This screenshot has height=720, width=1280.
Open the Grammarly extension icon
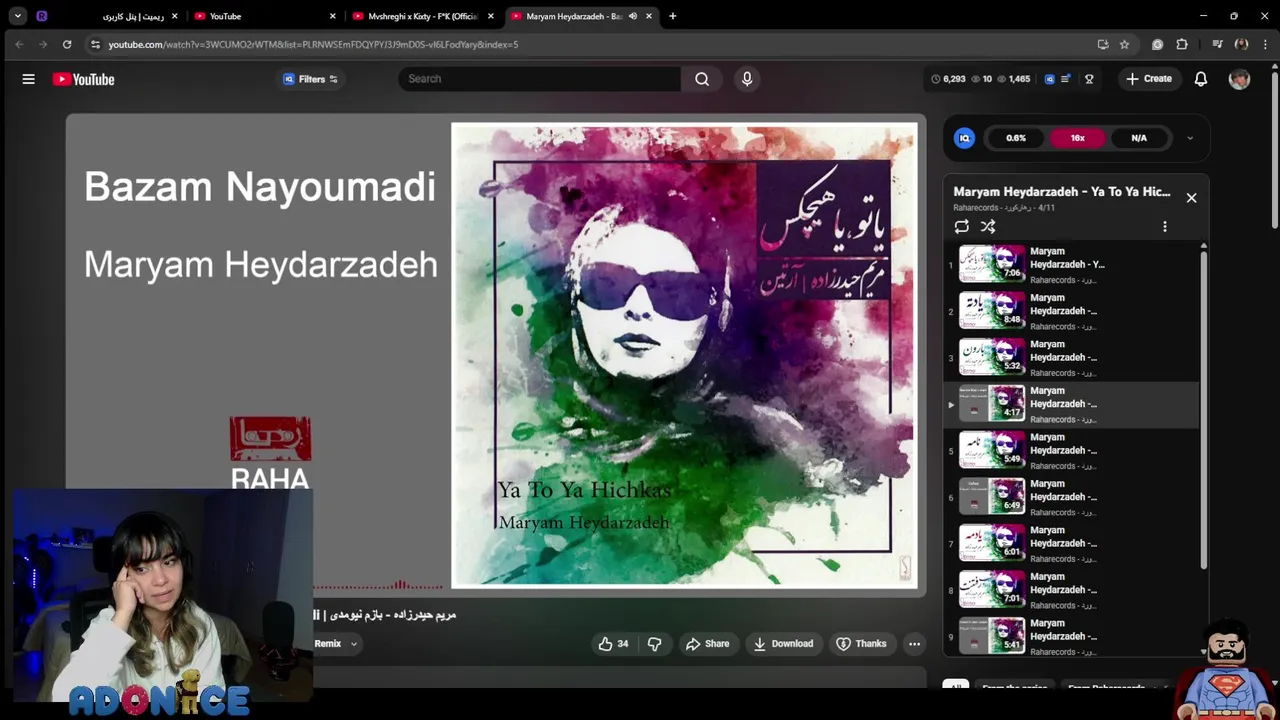(1157, 44)
